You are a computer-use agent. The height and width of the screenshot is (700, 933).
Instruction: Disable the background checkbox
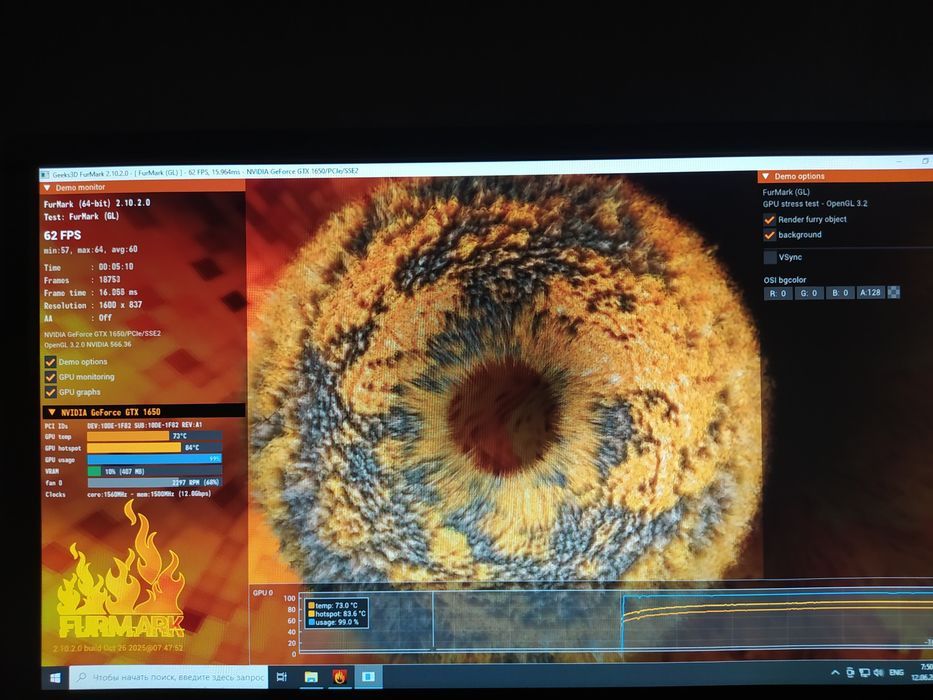point(769,235)
